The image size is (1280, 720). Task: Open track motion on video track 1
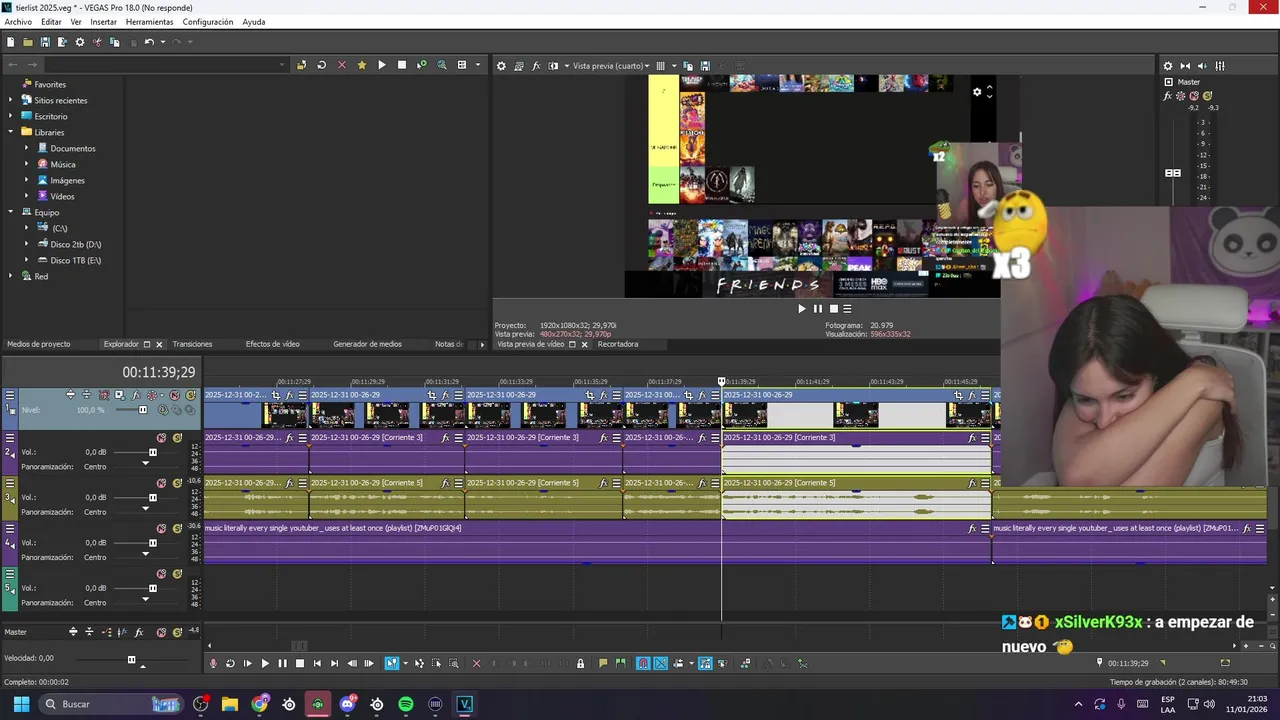(x=119, y=395)
